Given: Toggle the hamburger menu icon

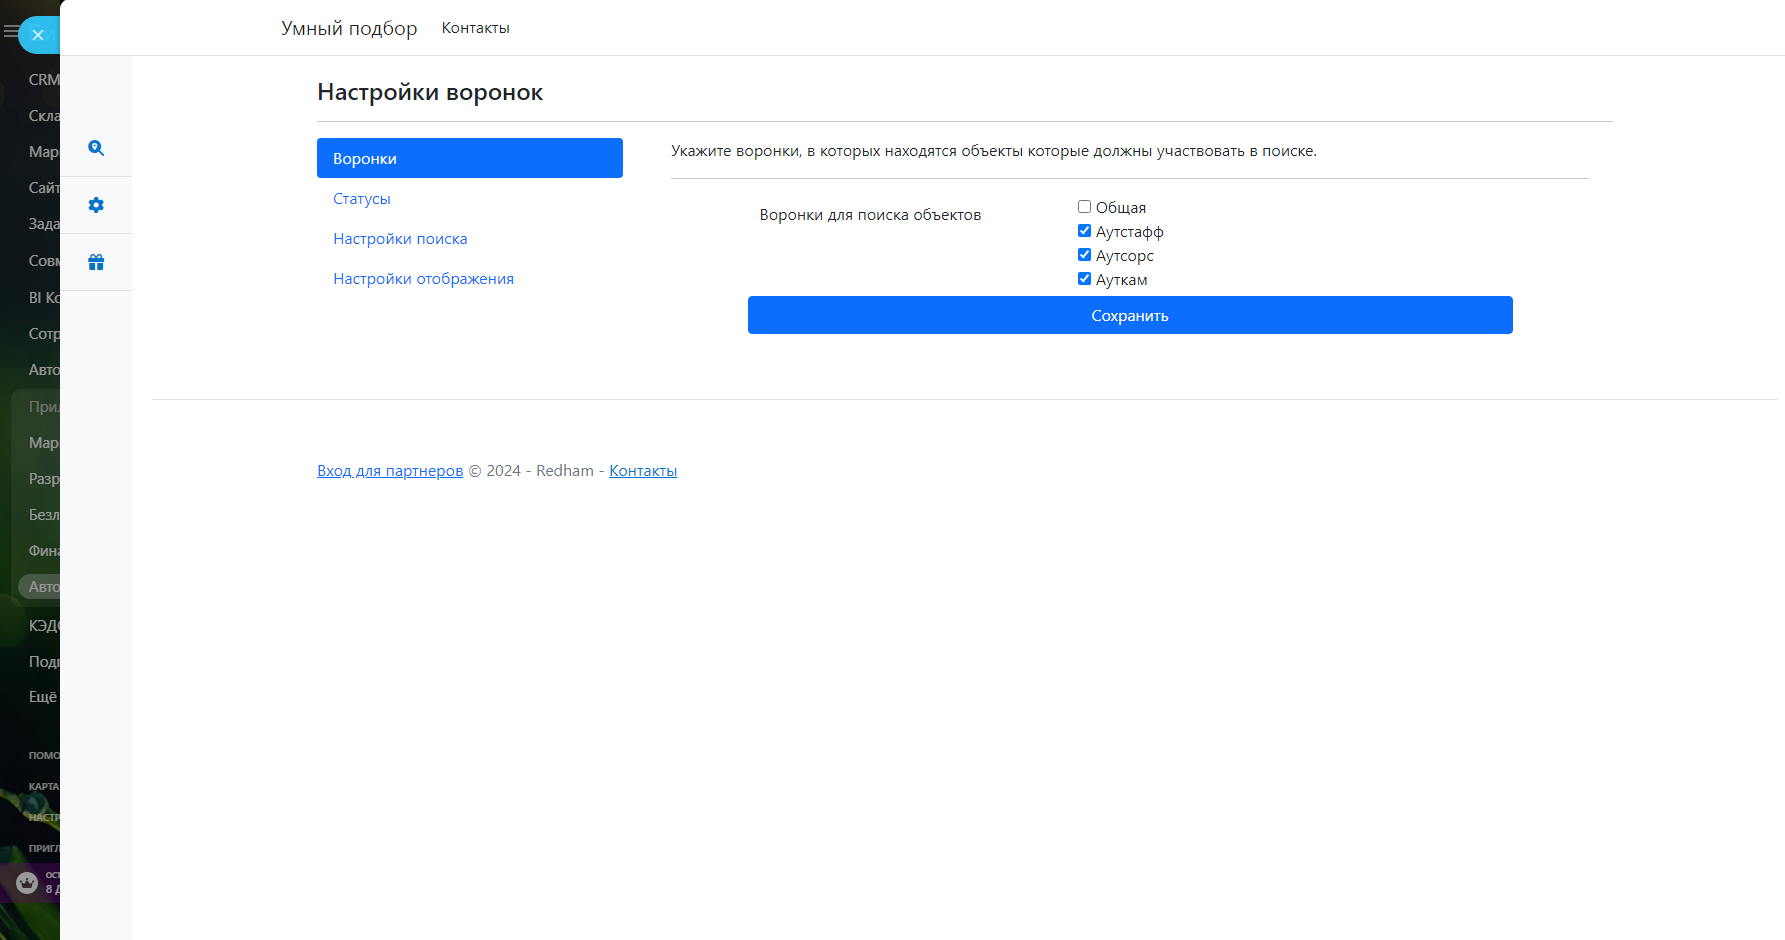Looking at the screenshot, I should [10, 32].
